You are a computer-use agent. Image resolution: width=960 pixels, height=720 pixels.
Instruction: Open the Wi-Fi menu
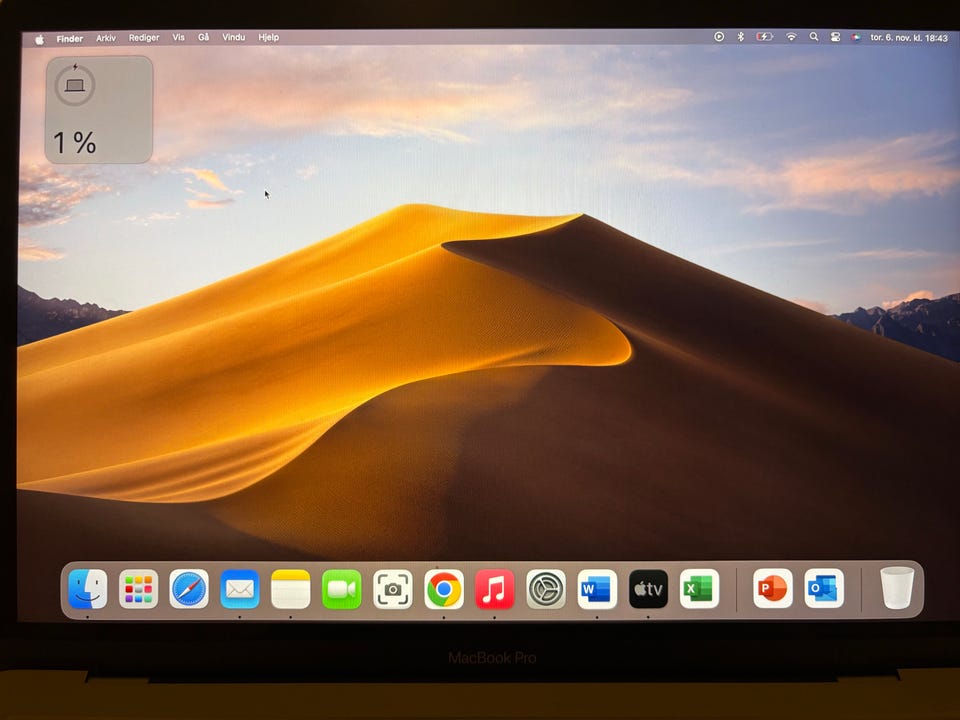(x=791, y=37)
